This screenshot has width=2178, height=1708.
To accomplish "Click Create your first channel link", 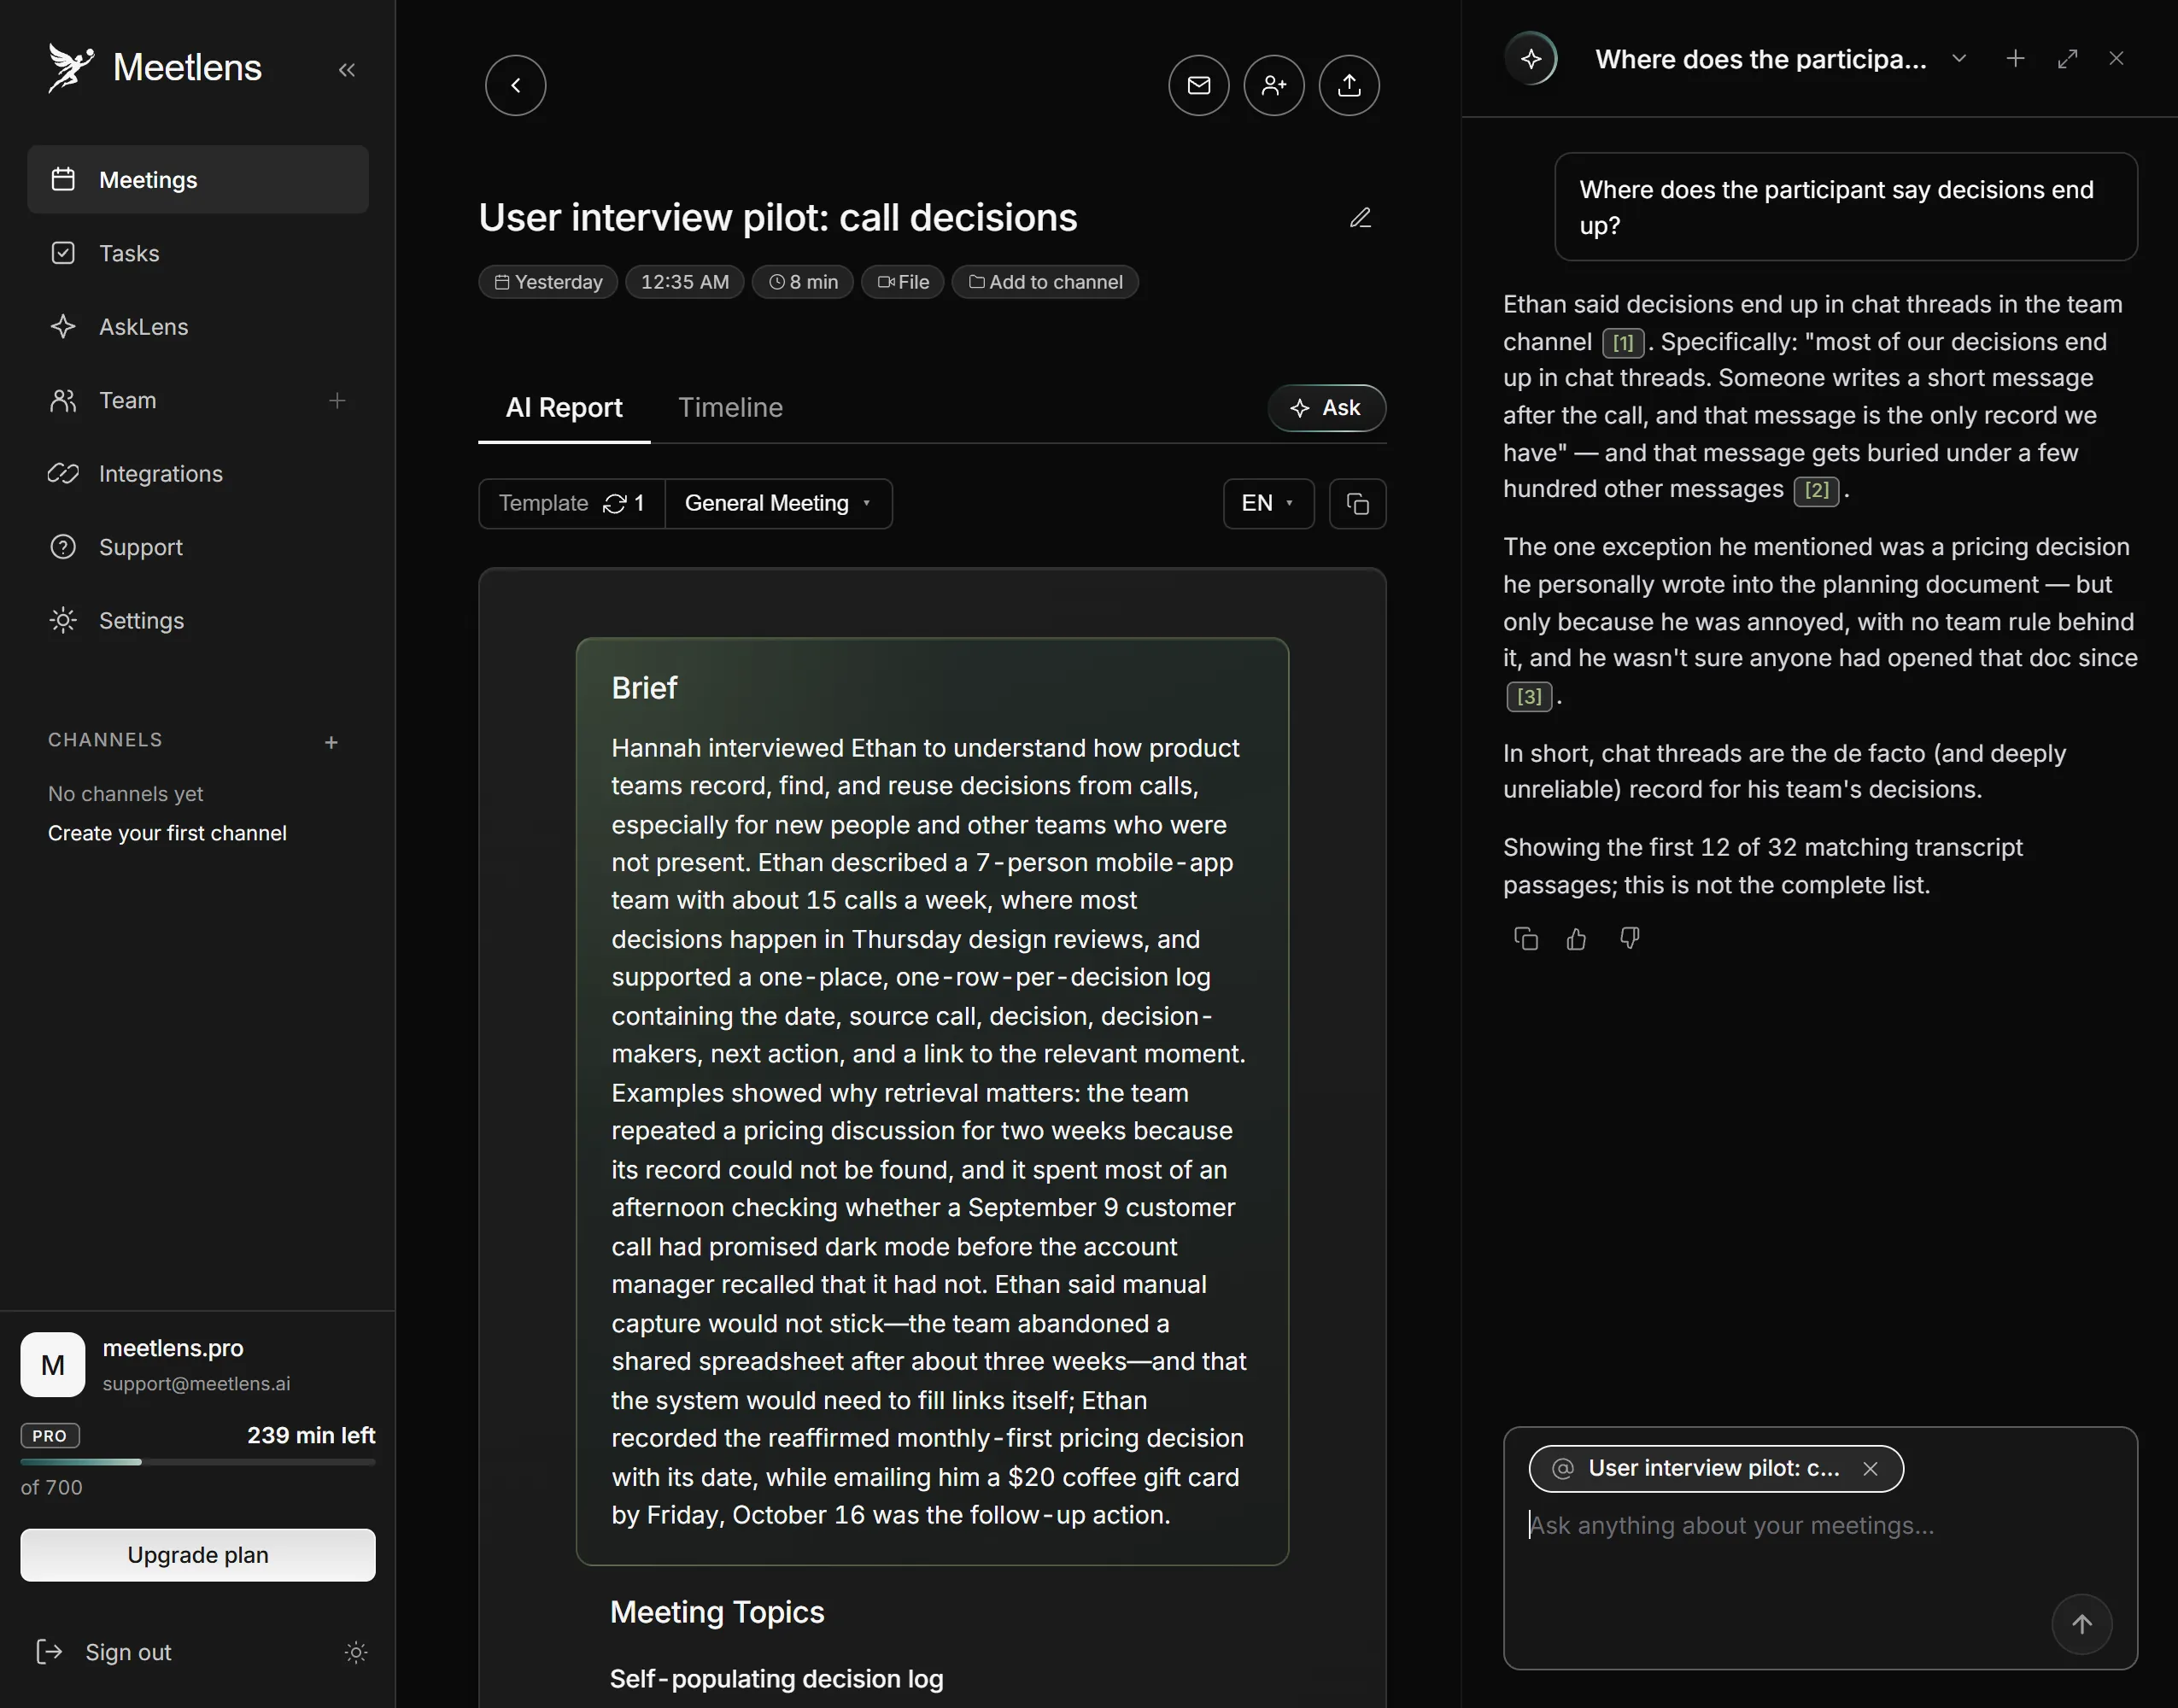I will [x=167, y=833].
